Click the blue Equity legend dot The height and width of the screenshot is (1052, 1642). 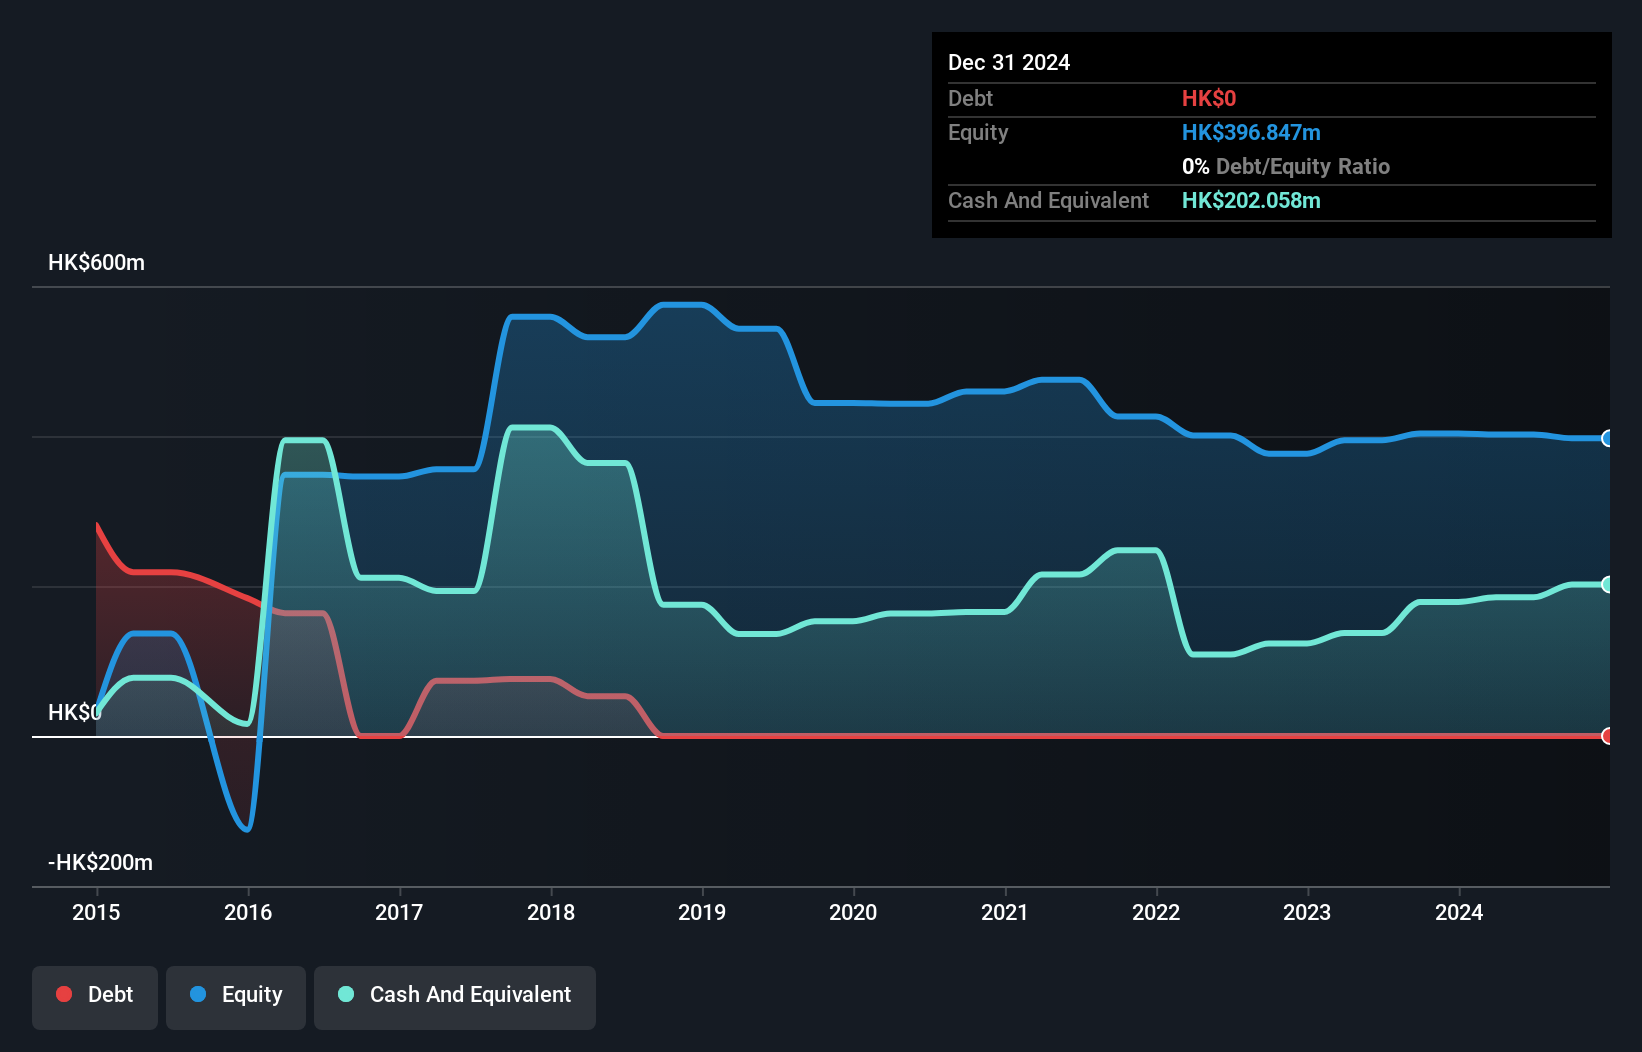(x=198, y=994)
